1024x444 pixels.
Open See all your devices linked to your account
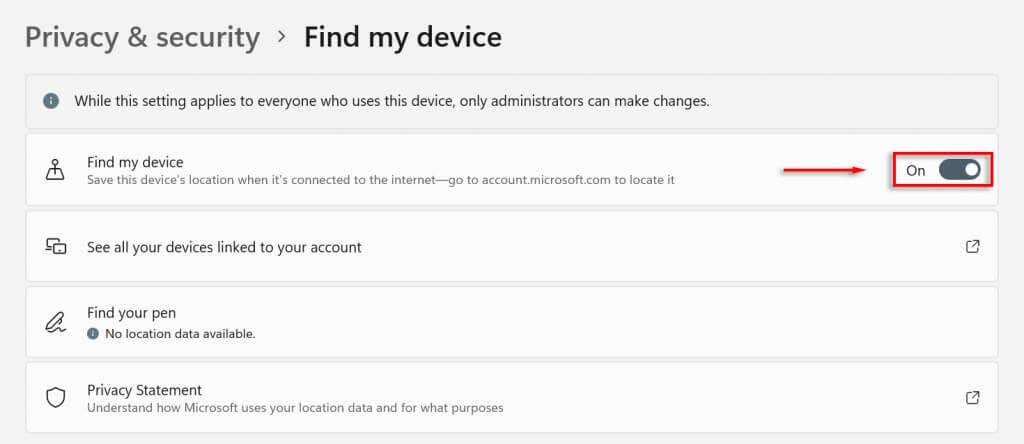click(x=224, y=246)
